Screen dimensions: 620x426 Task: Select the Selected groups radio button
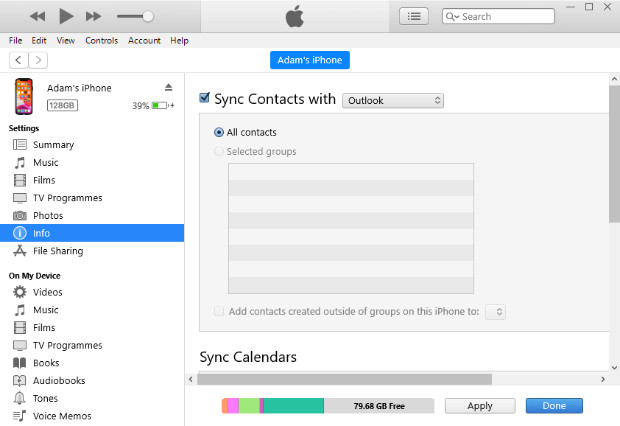click(x=219, y=151)
